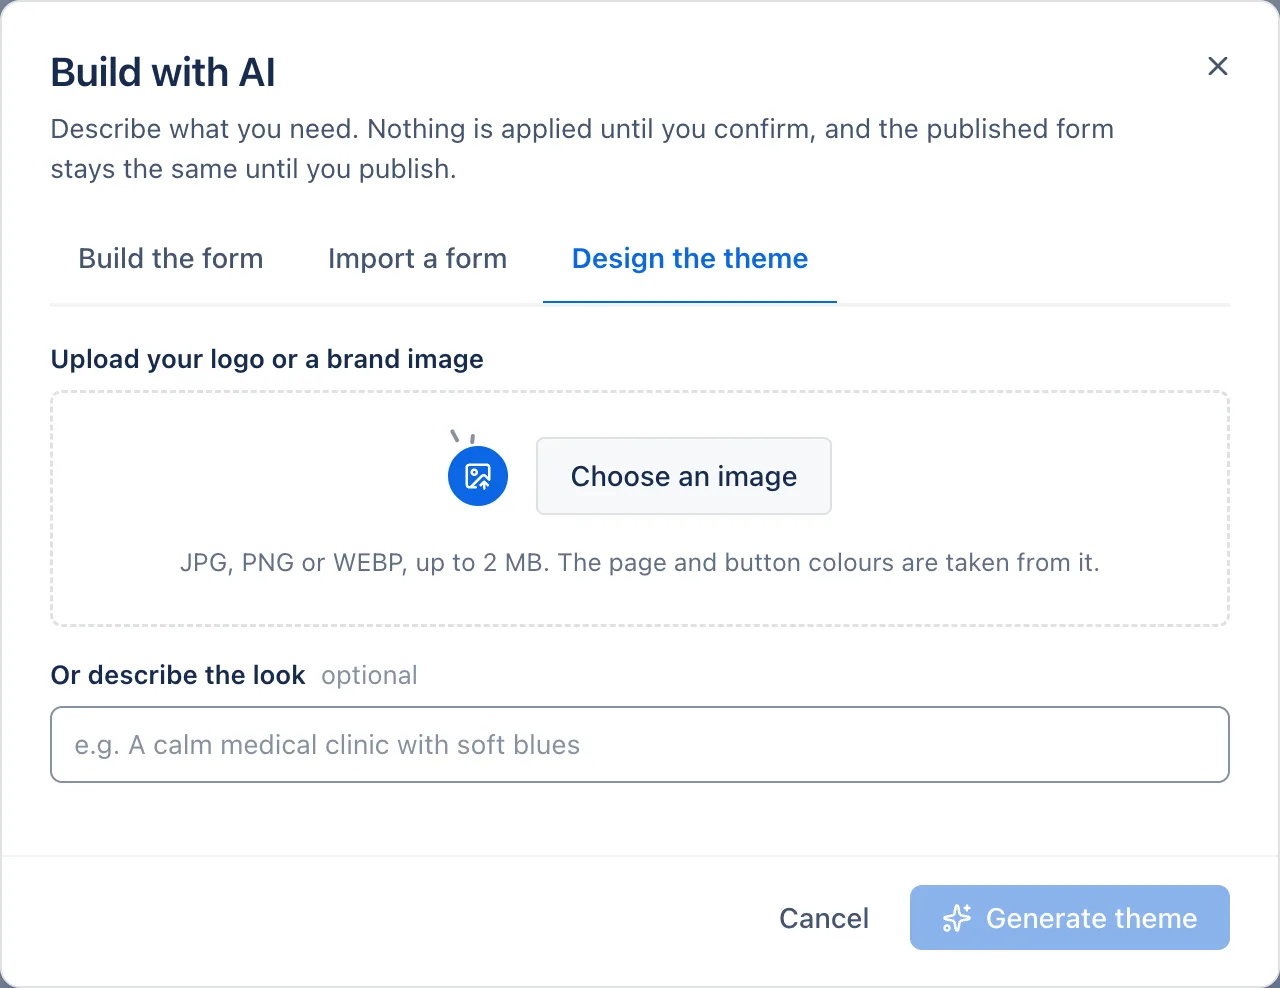Click the Choose an image button
The image size is (1280, 988).
684,476
